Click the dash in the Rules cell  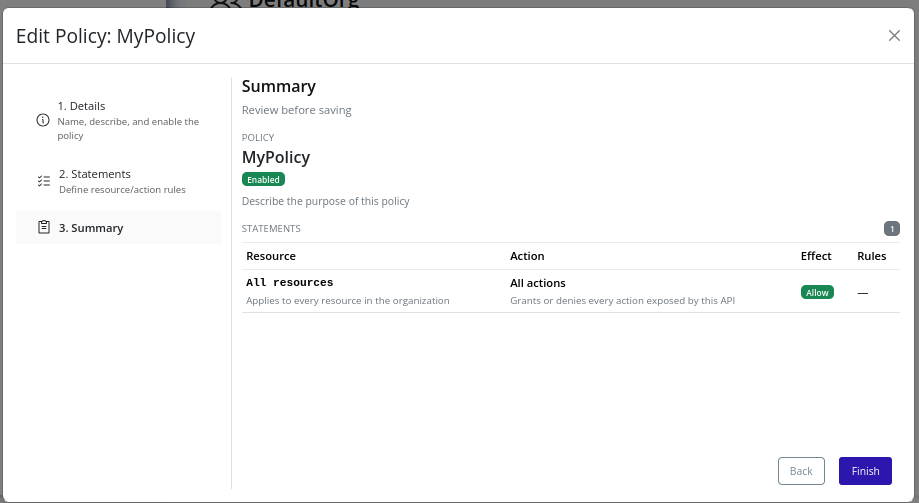863,293
